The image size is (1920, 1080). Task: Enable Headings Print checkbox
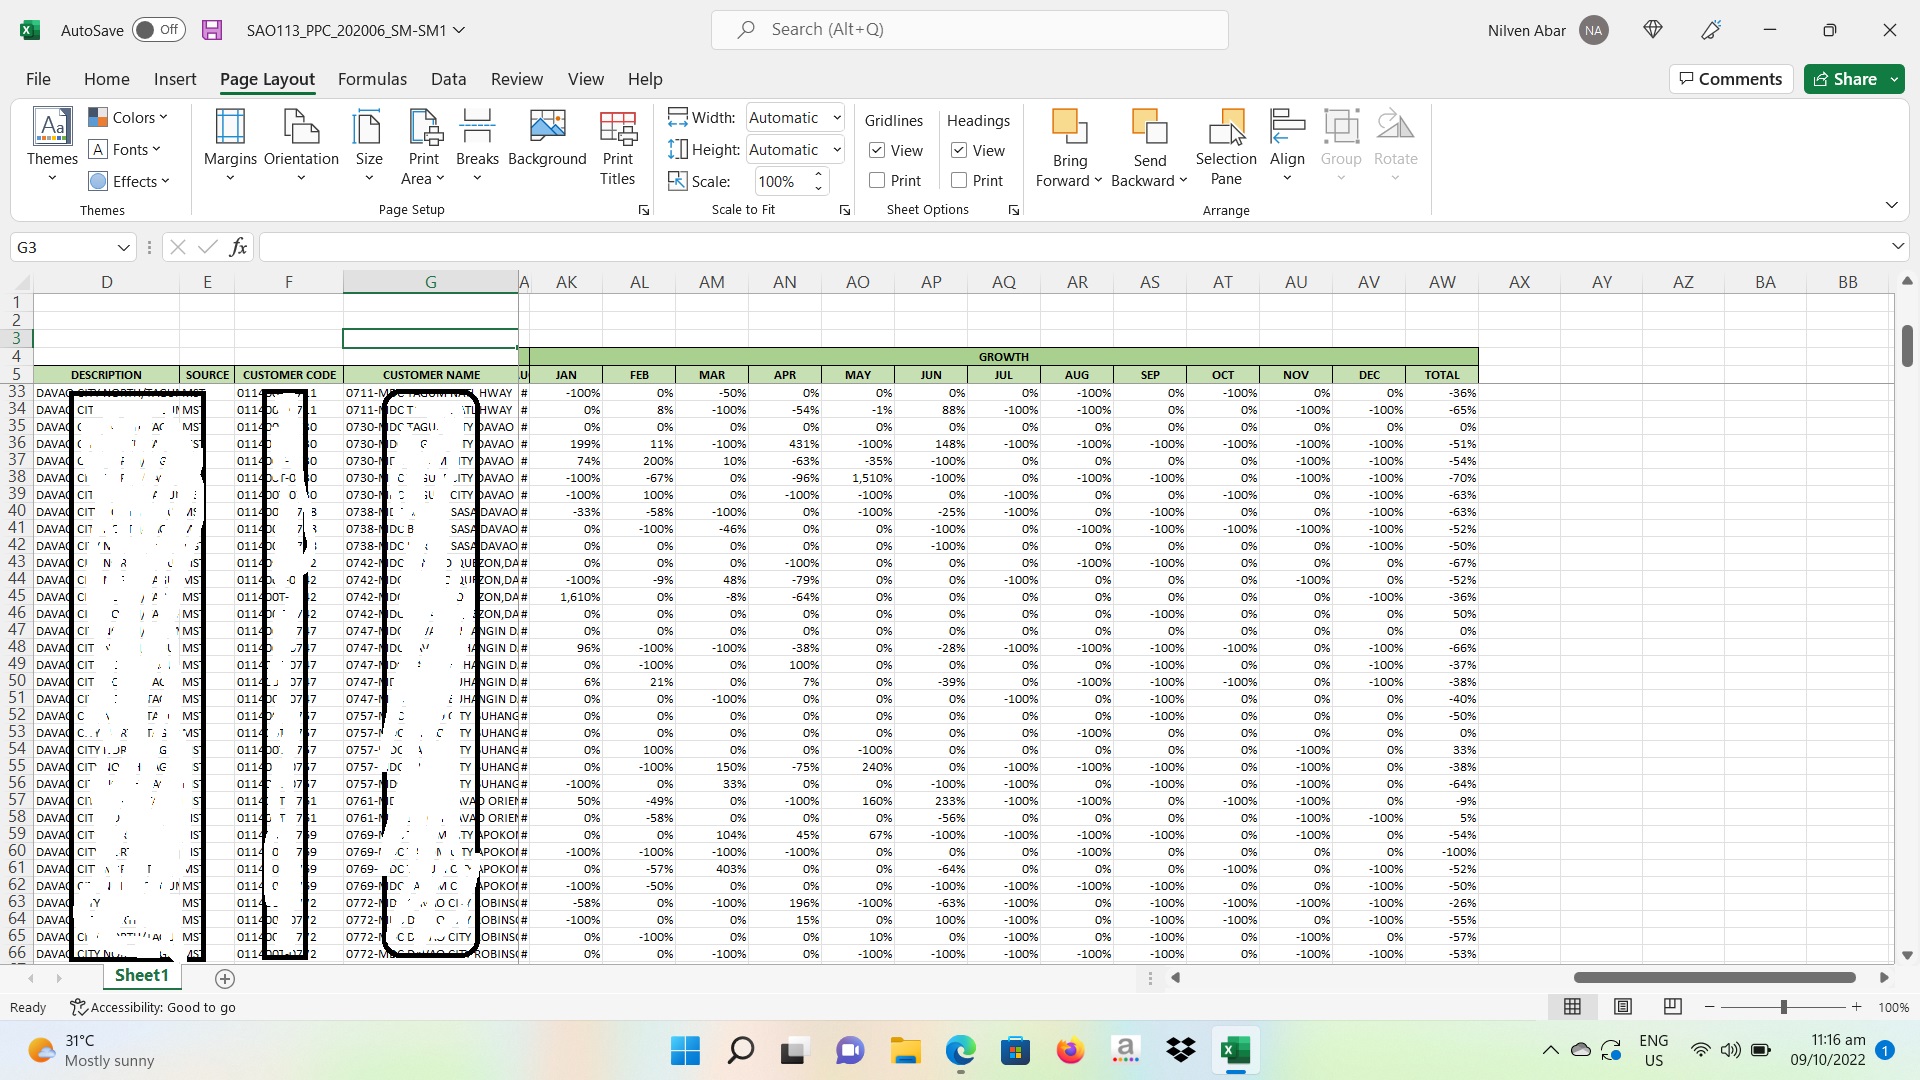959,180
